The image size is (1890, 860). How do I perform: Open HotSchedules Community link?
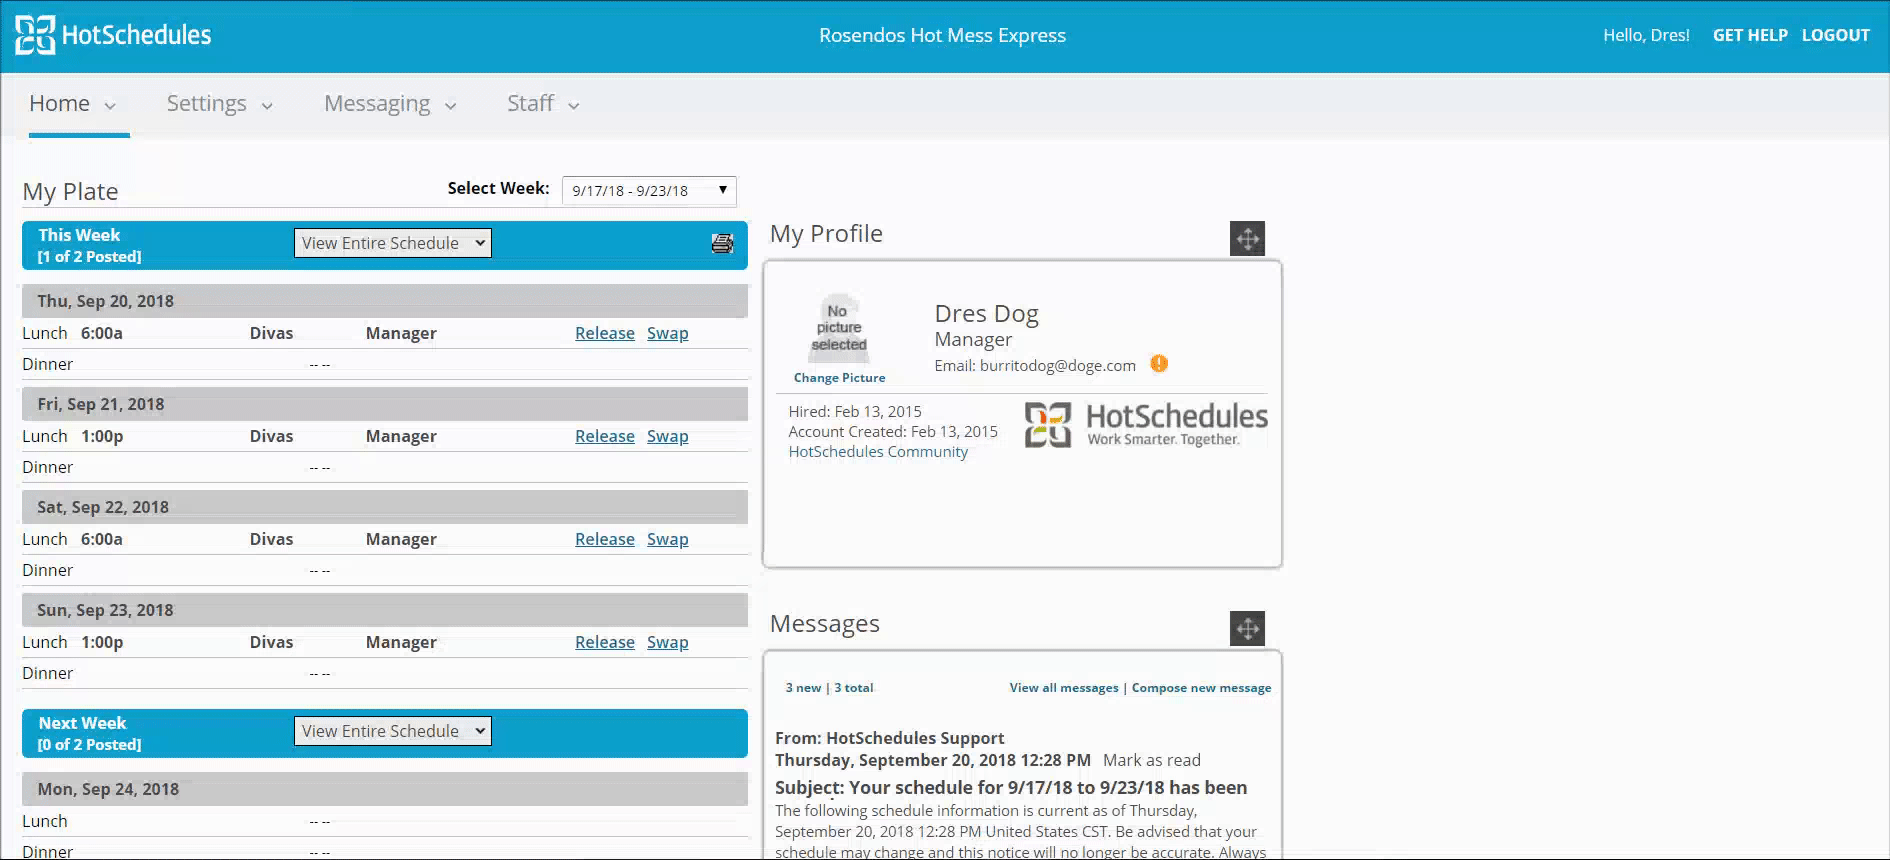[878, 452]
